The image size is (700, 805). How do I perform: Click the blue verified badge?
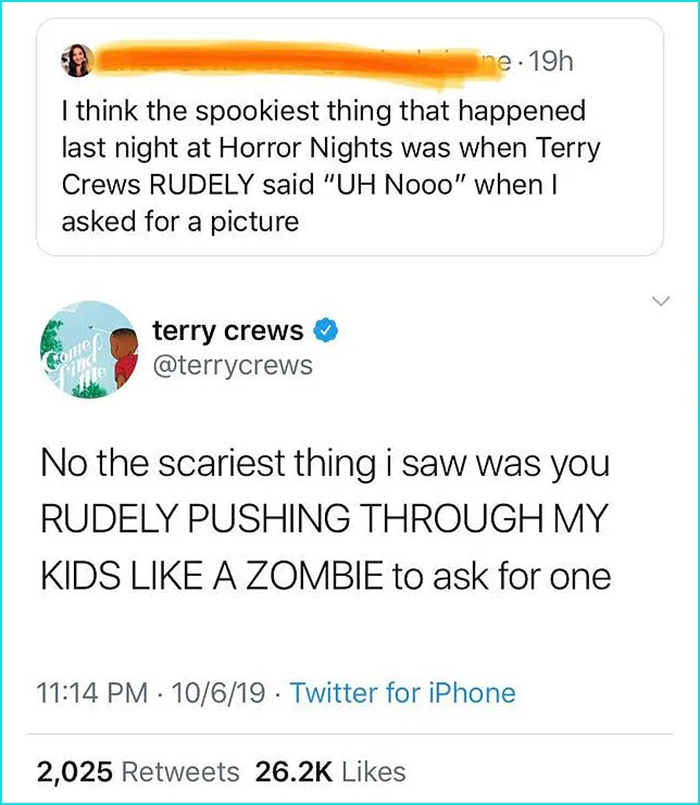(x=323, y=329)
